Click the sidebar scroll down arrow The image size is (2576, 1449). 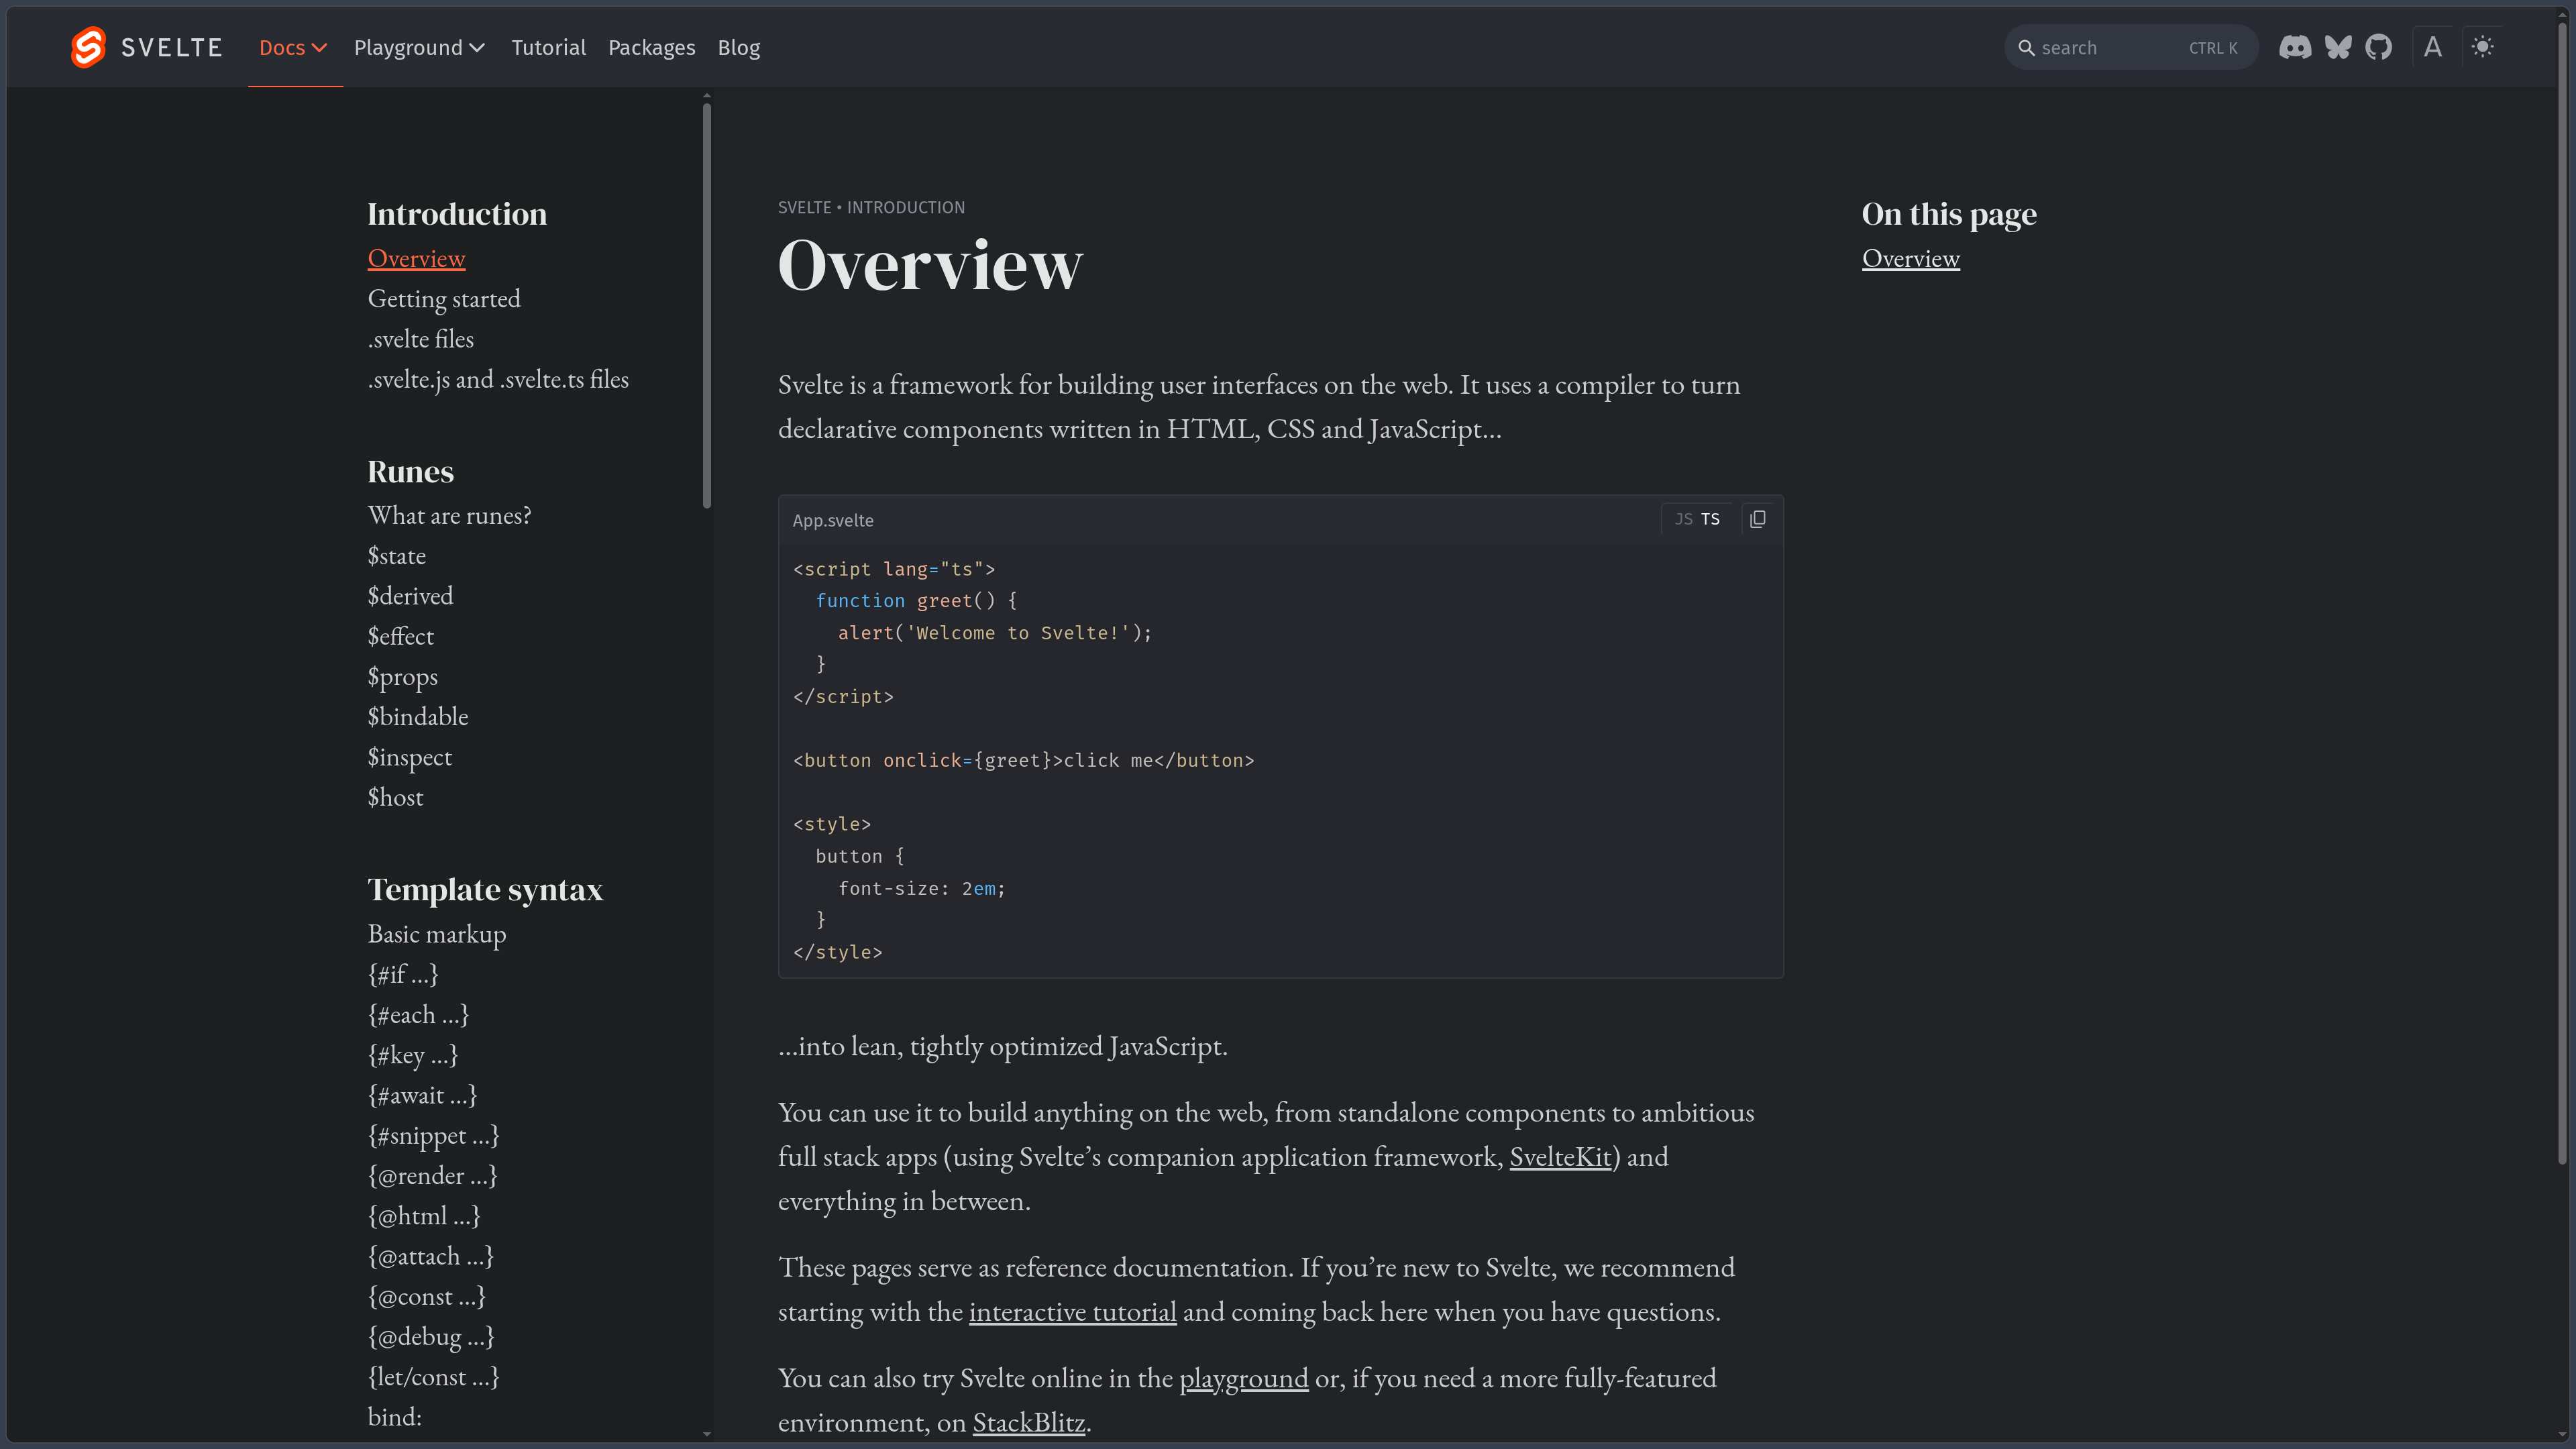pyautogui.click(x=707, y=1434)
